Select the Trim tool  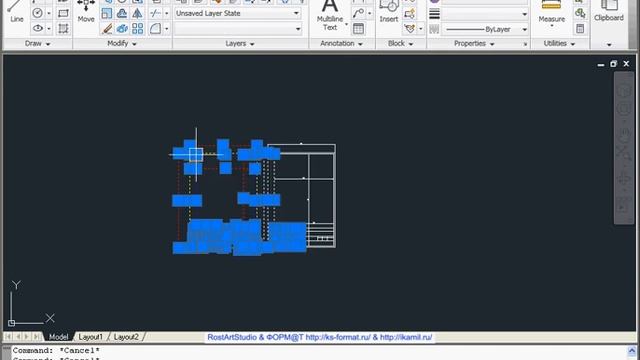click(155, 13)
